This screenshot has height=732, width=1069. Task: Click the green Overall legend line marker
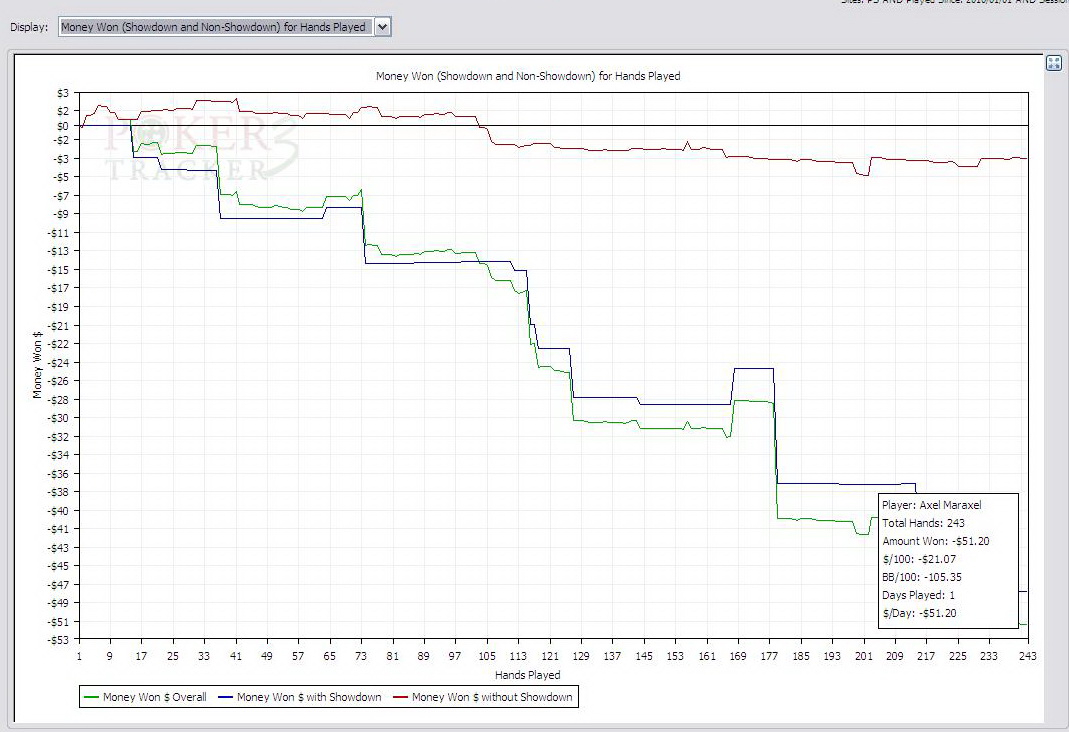(x=92, y=697)
